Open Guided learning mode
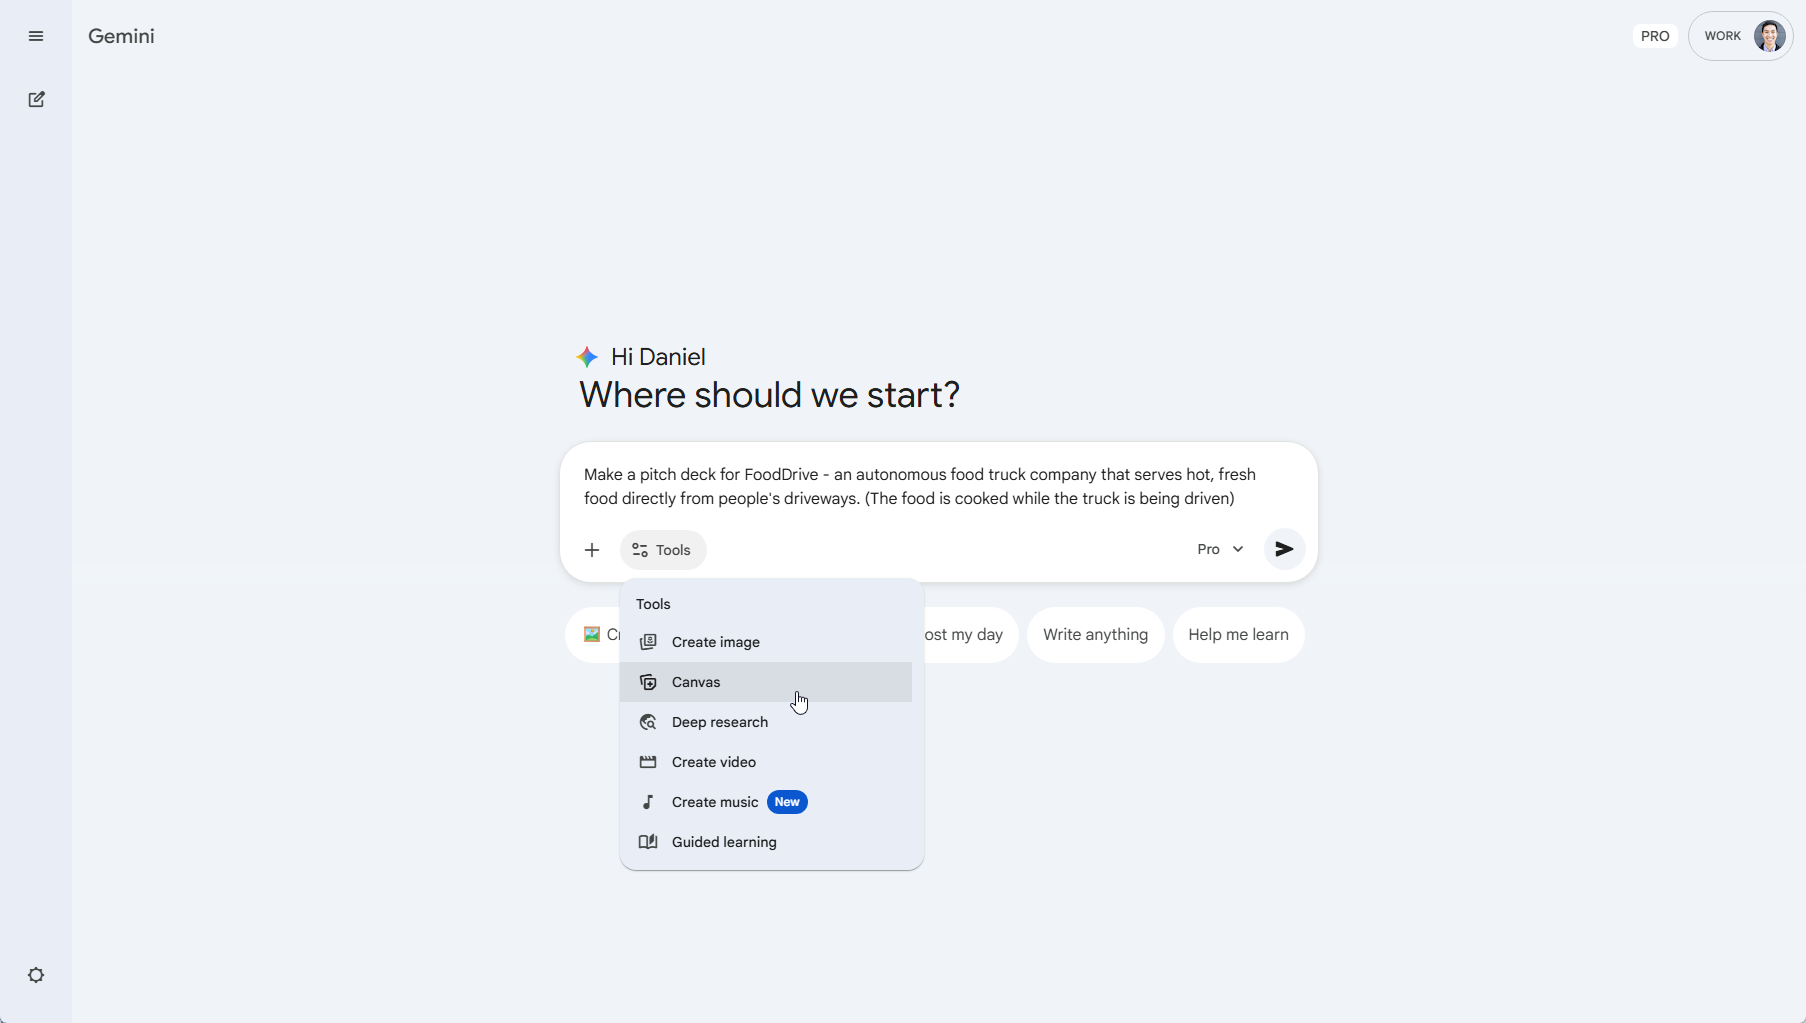 click(x=723, y=842)
